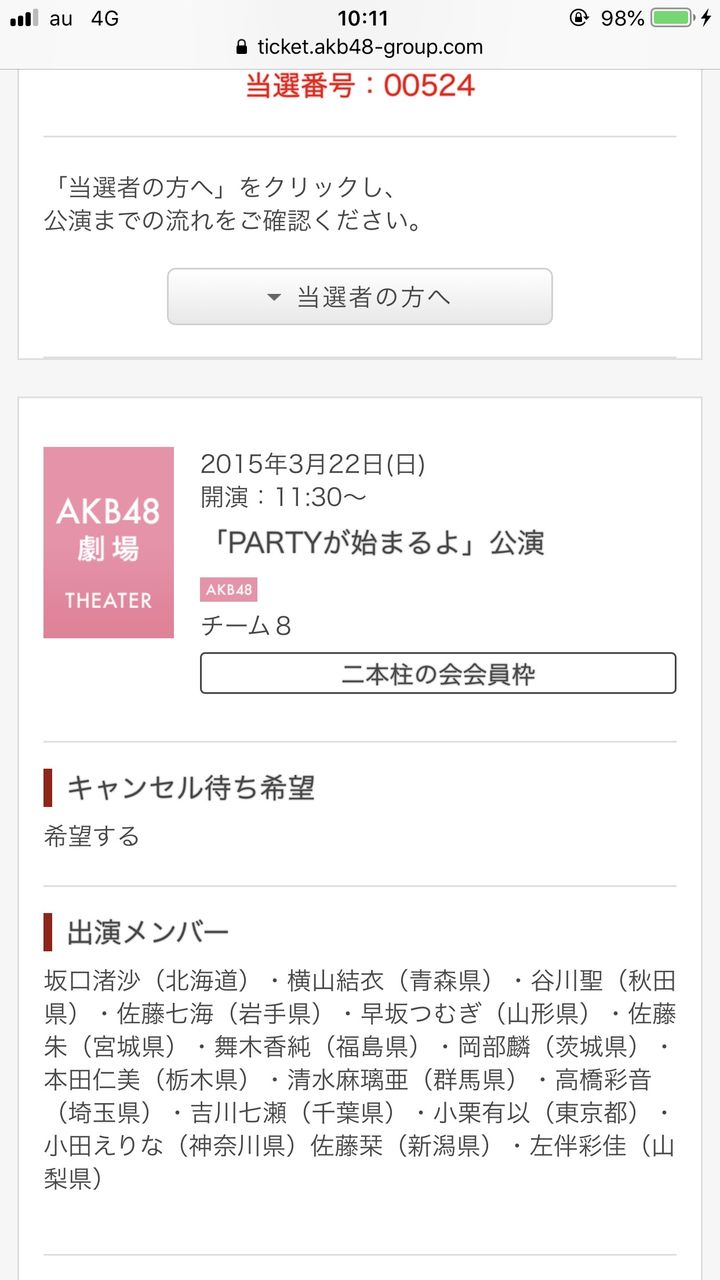
Task: Click the red bar beside キャンセル待ち希望
Action: (48, 788)
